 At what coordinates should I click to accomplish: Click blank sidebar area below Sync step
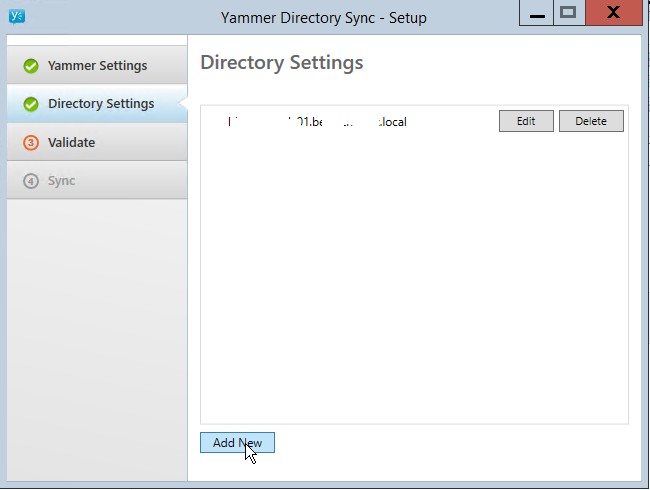(96, 330)
